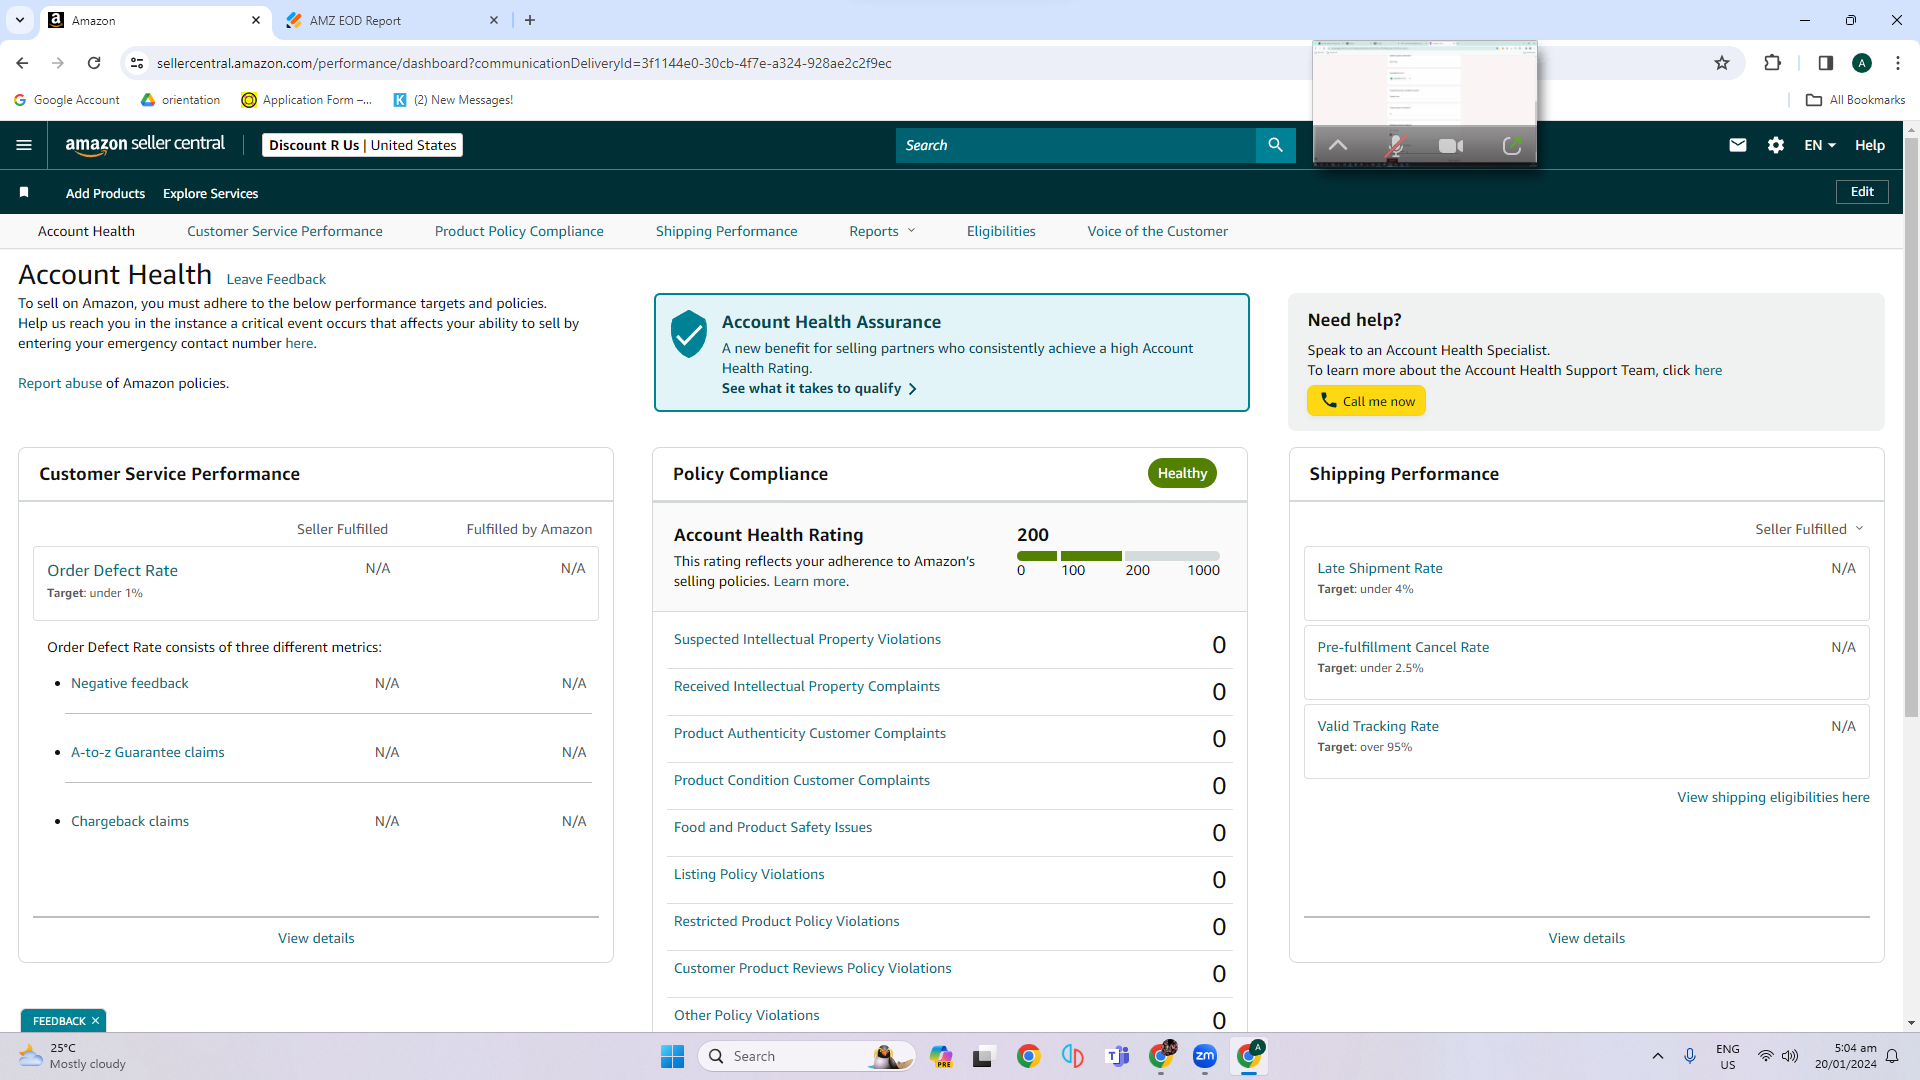Go back with the browser back arrow
This screenshot has width=1920, height=1080.
click(x=22, y=63)
